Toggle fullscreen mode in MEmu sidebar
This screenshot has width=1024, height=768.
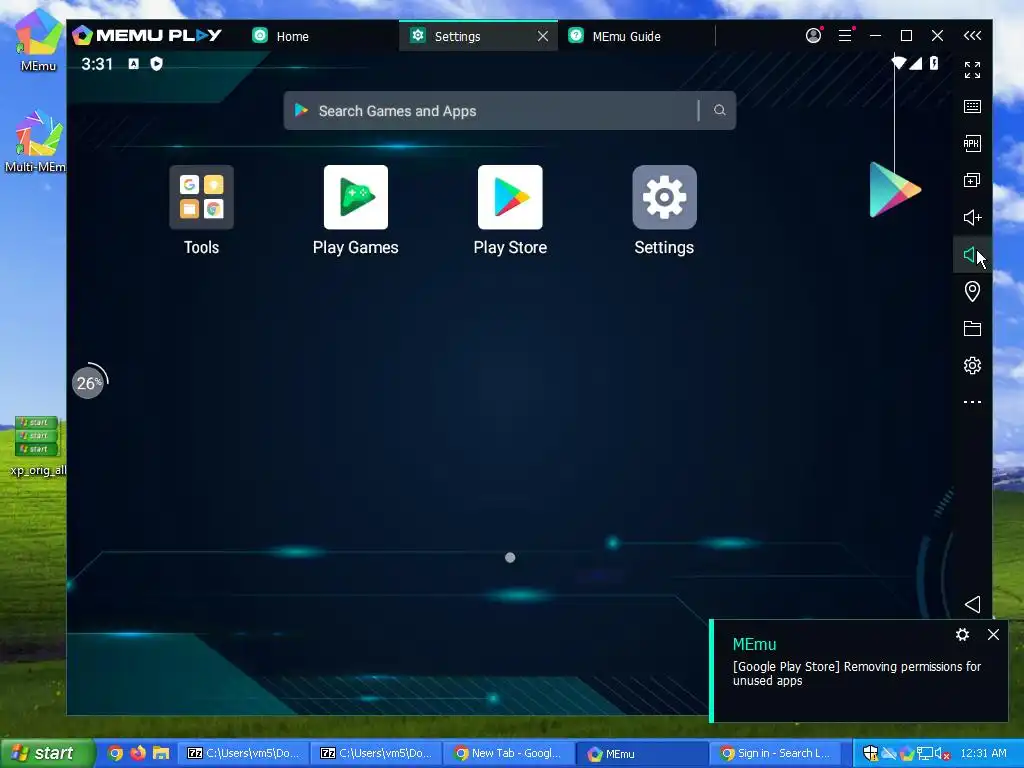pos(972,70)
